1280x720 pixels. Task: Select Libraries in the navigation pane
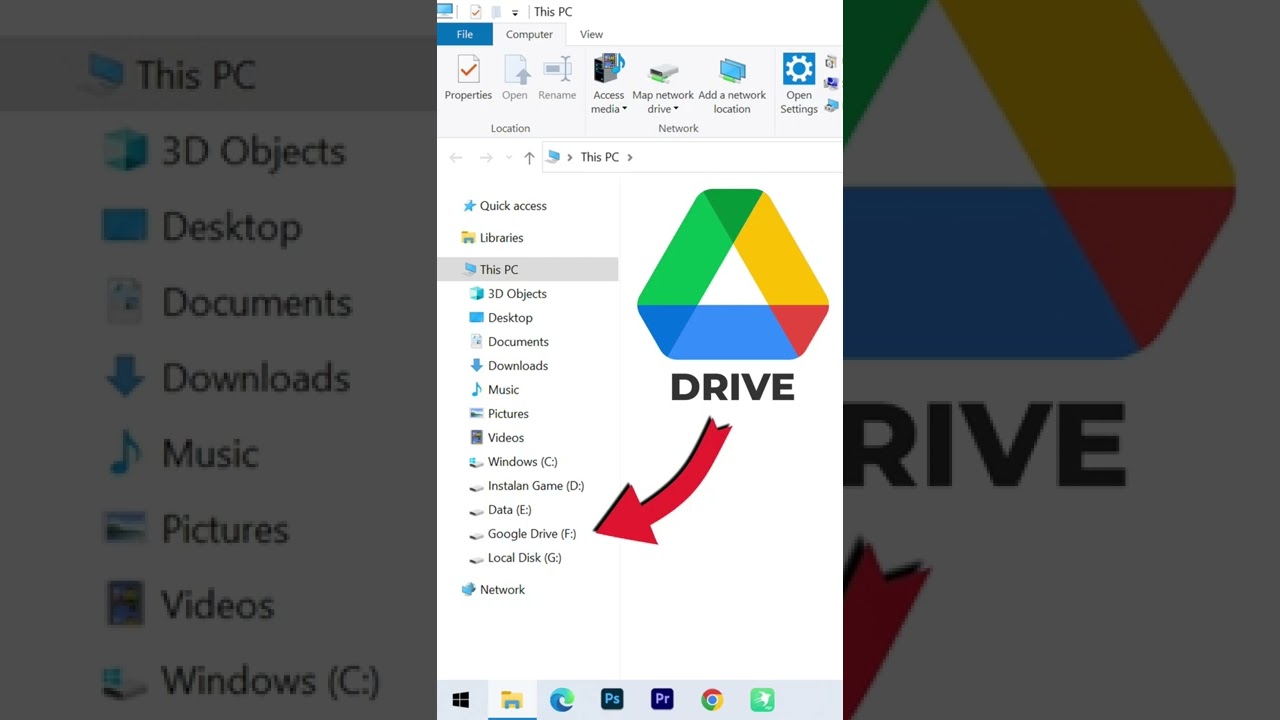492,238
